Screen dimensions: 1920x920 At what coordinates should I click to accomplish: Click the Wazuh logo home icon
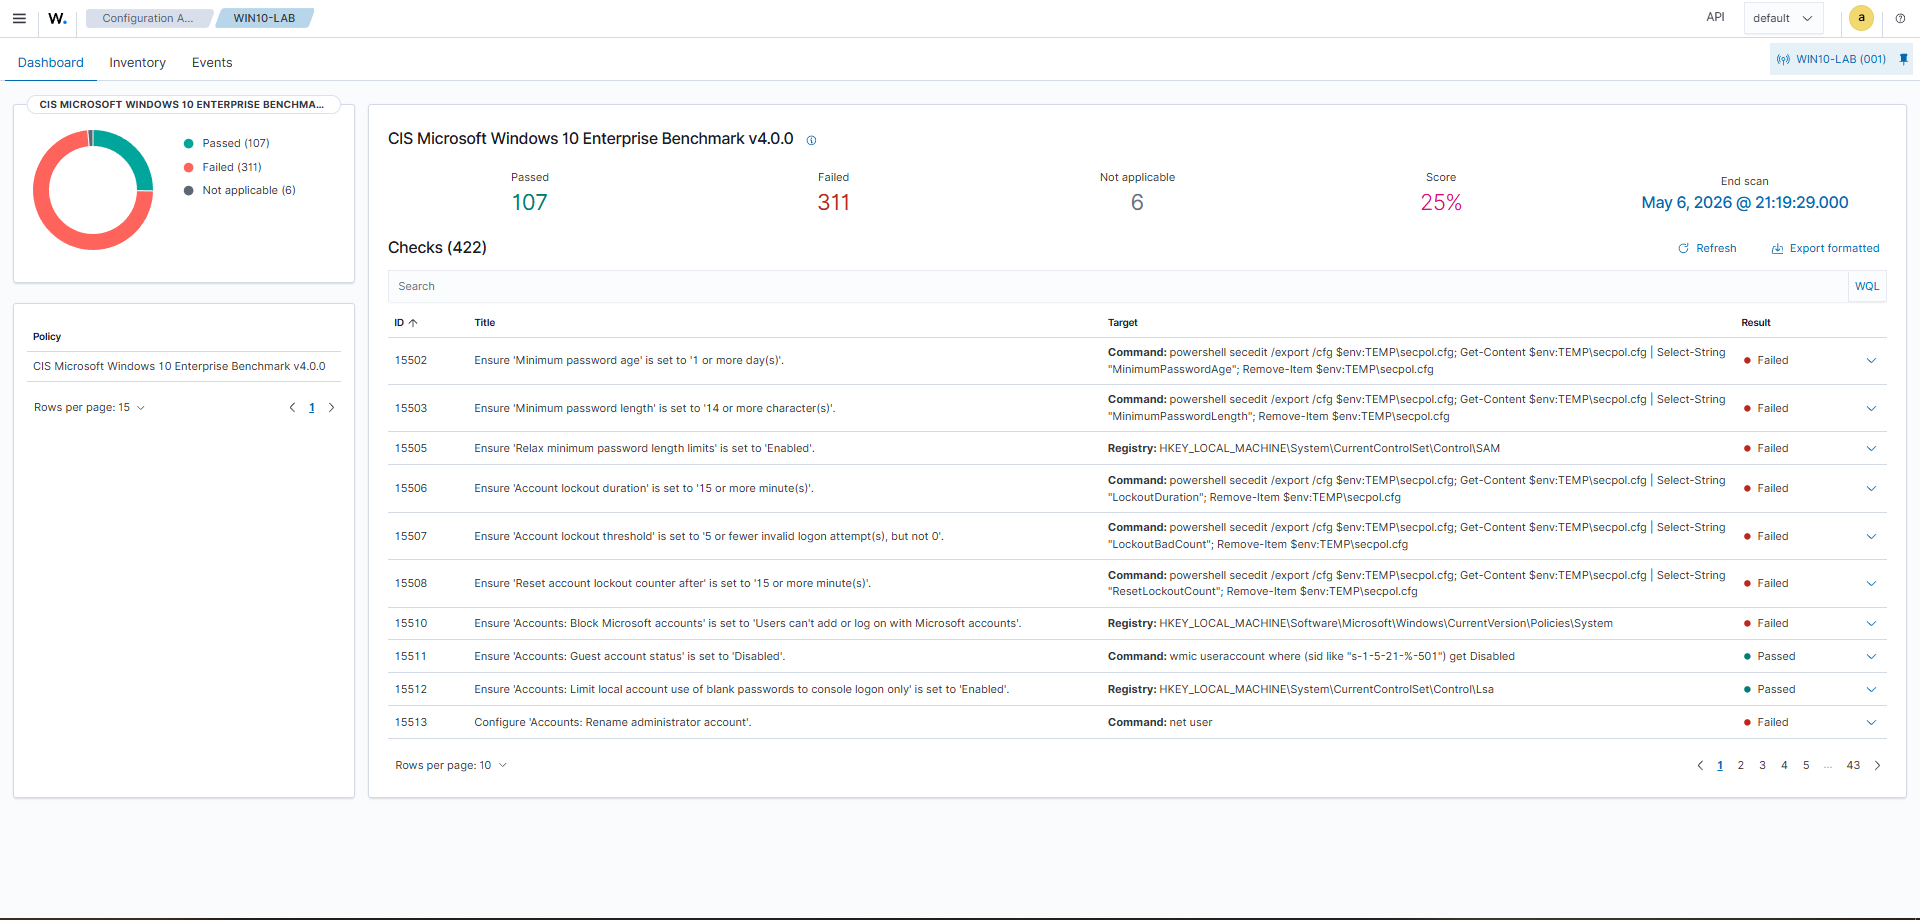point(57,18)
